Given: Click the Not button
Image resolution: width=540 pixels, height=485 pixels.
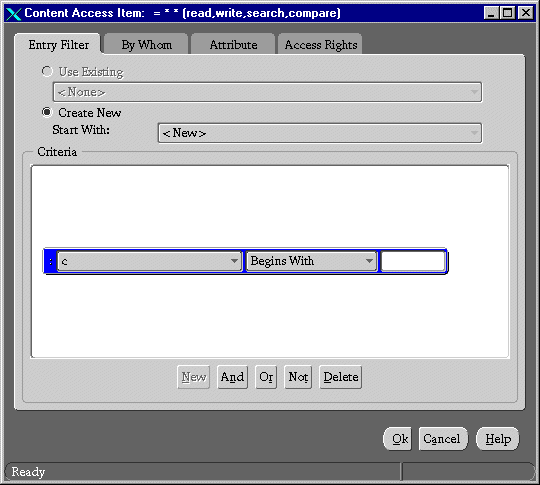Looking at the screenshot, I should pos(298,377).
